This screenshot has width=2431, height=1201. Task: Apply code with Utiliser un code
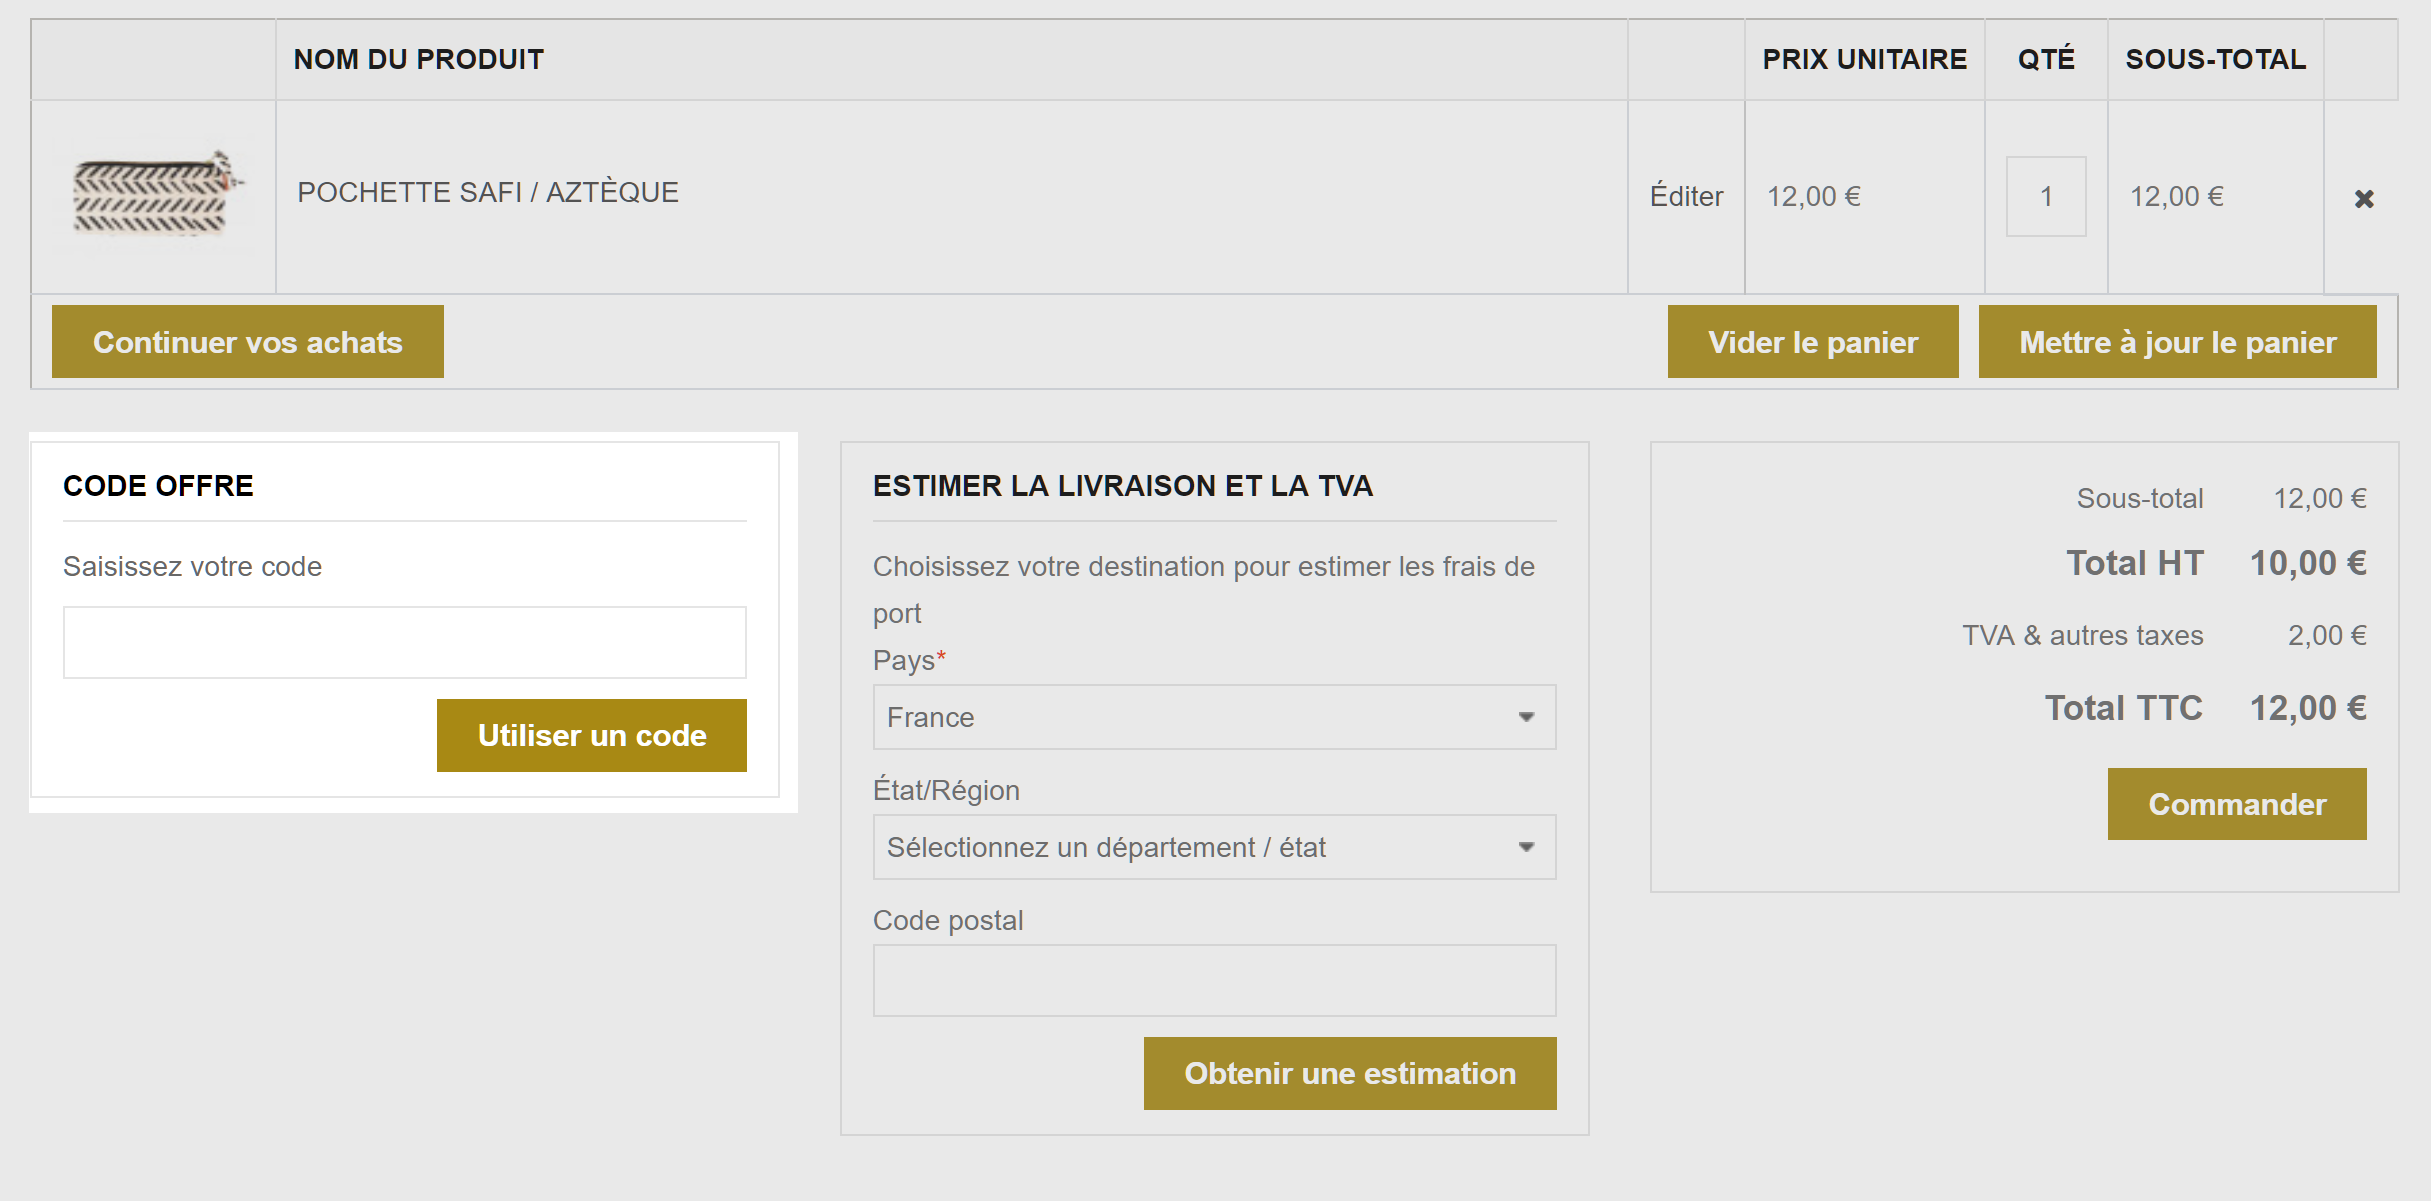pyautogui.click(x=592, y=735)
